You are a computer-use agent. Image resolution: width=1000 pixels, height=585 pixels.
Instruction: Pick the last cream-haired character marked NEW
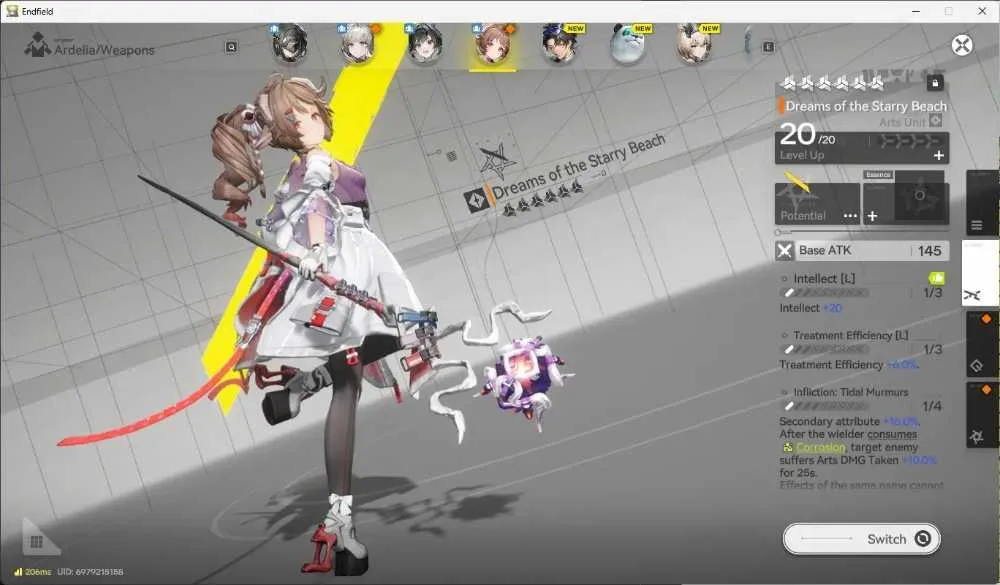click(x=695, y=43)
